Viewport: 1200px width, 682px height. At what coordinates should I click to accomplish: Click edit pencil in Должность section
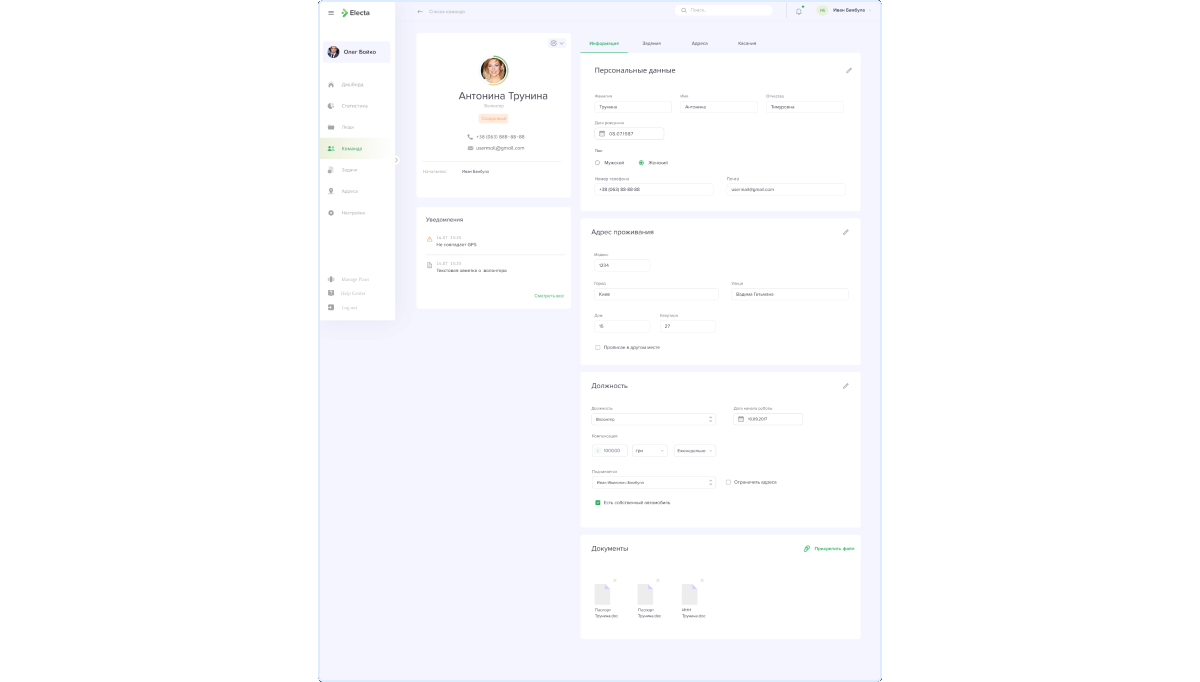coord(846,386)
